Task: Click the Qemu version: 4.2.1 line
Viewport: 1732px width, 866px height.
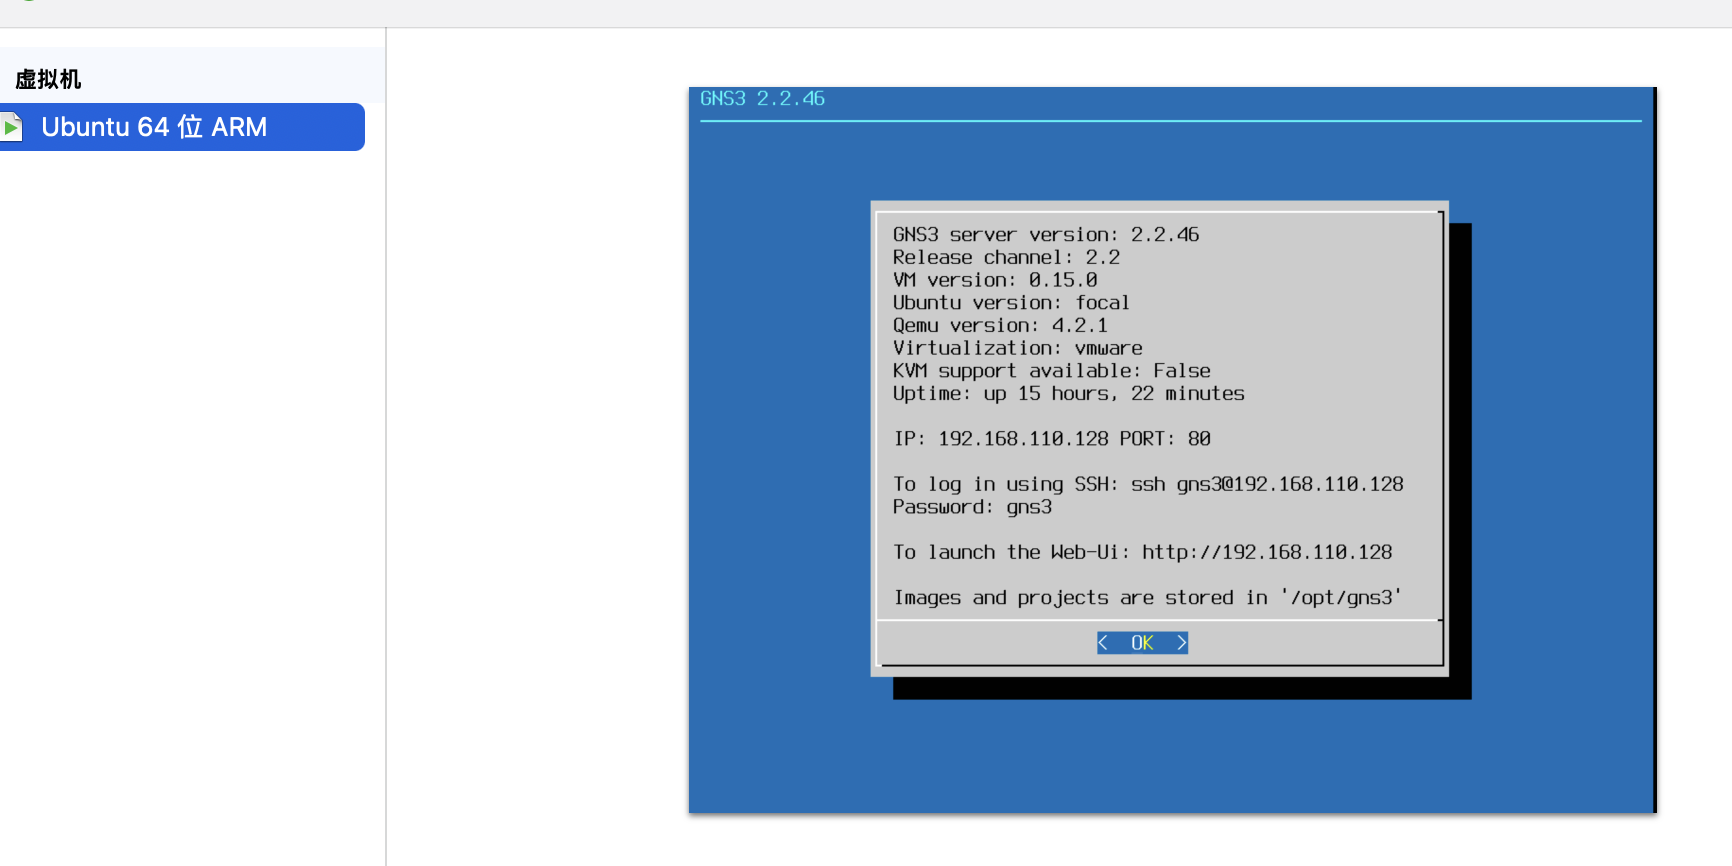Action: (x=1000, y=325)
